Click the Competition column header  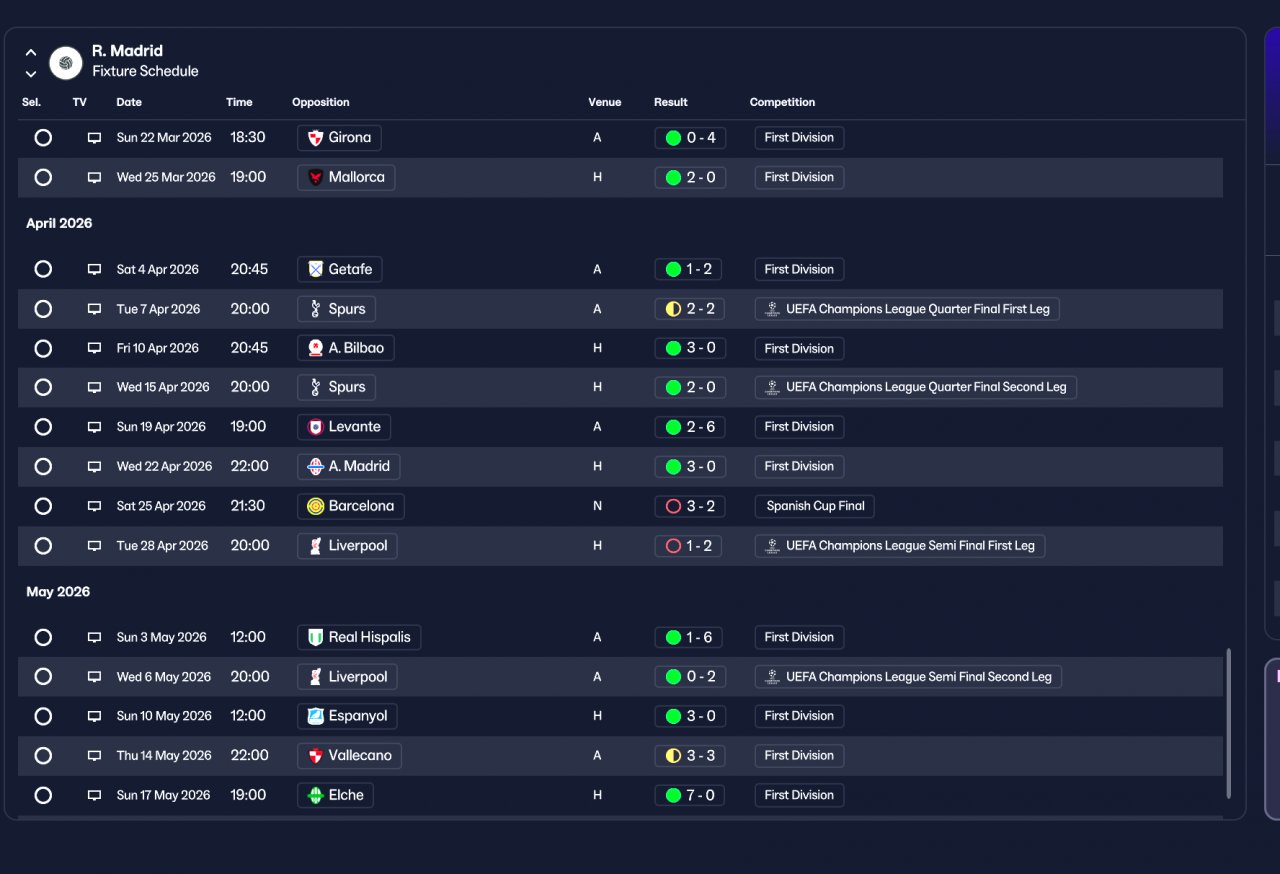coord(782,102)
